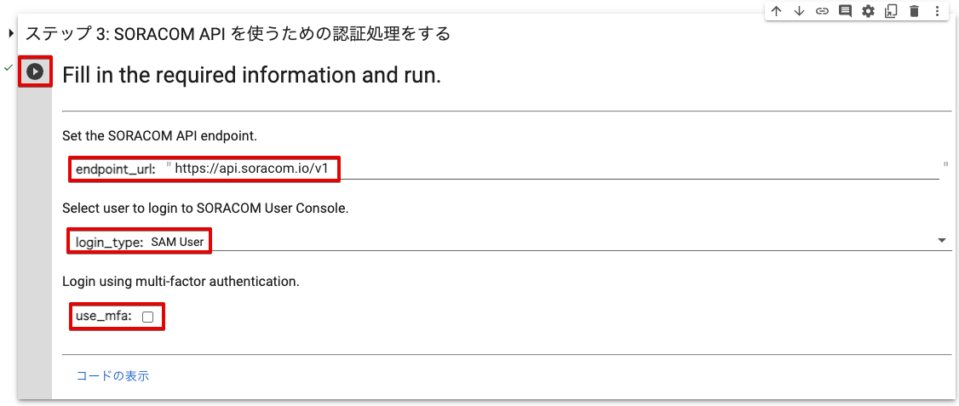Open editor settings gear icon
This screenshot has height=406, width=959.
pos(868,12)
